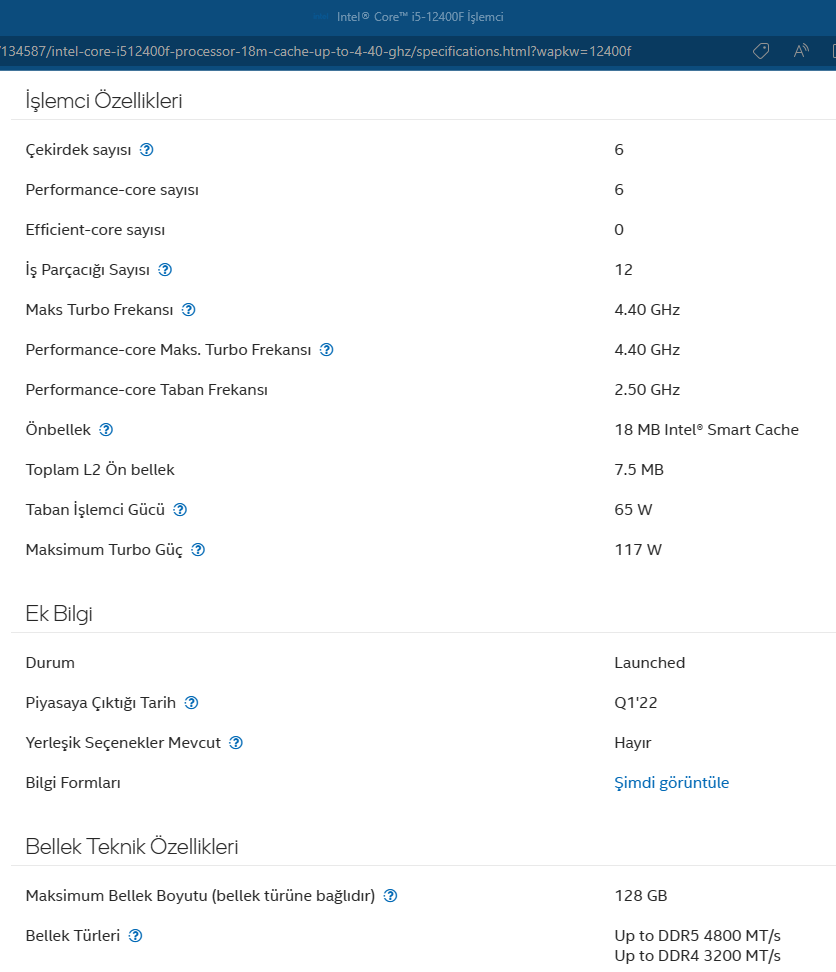Screen dimensions: 836x972
Task: Click the shopping price tag icon in address bar
Action: click(761, 51)
